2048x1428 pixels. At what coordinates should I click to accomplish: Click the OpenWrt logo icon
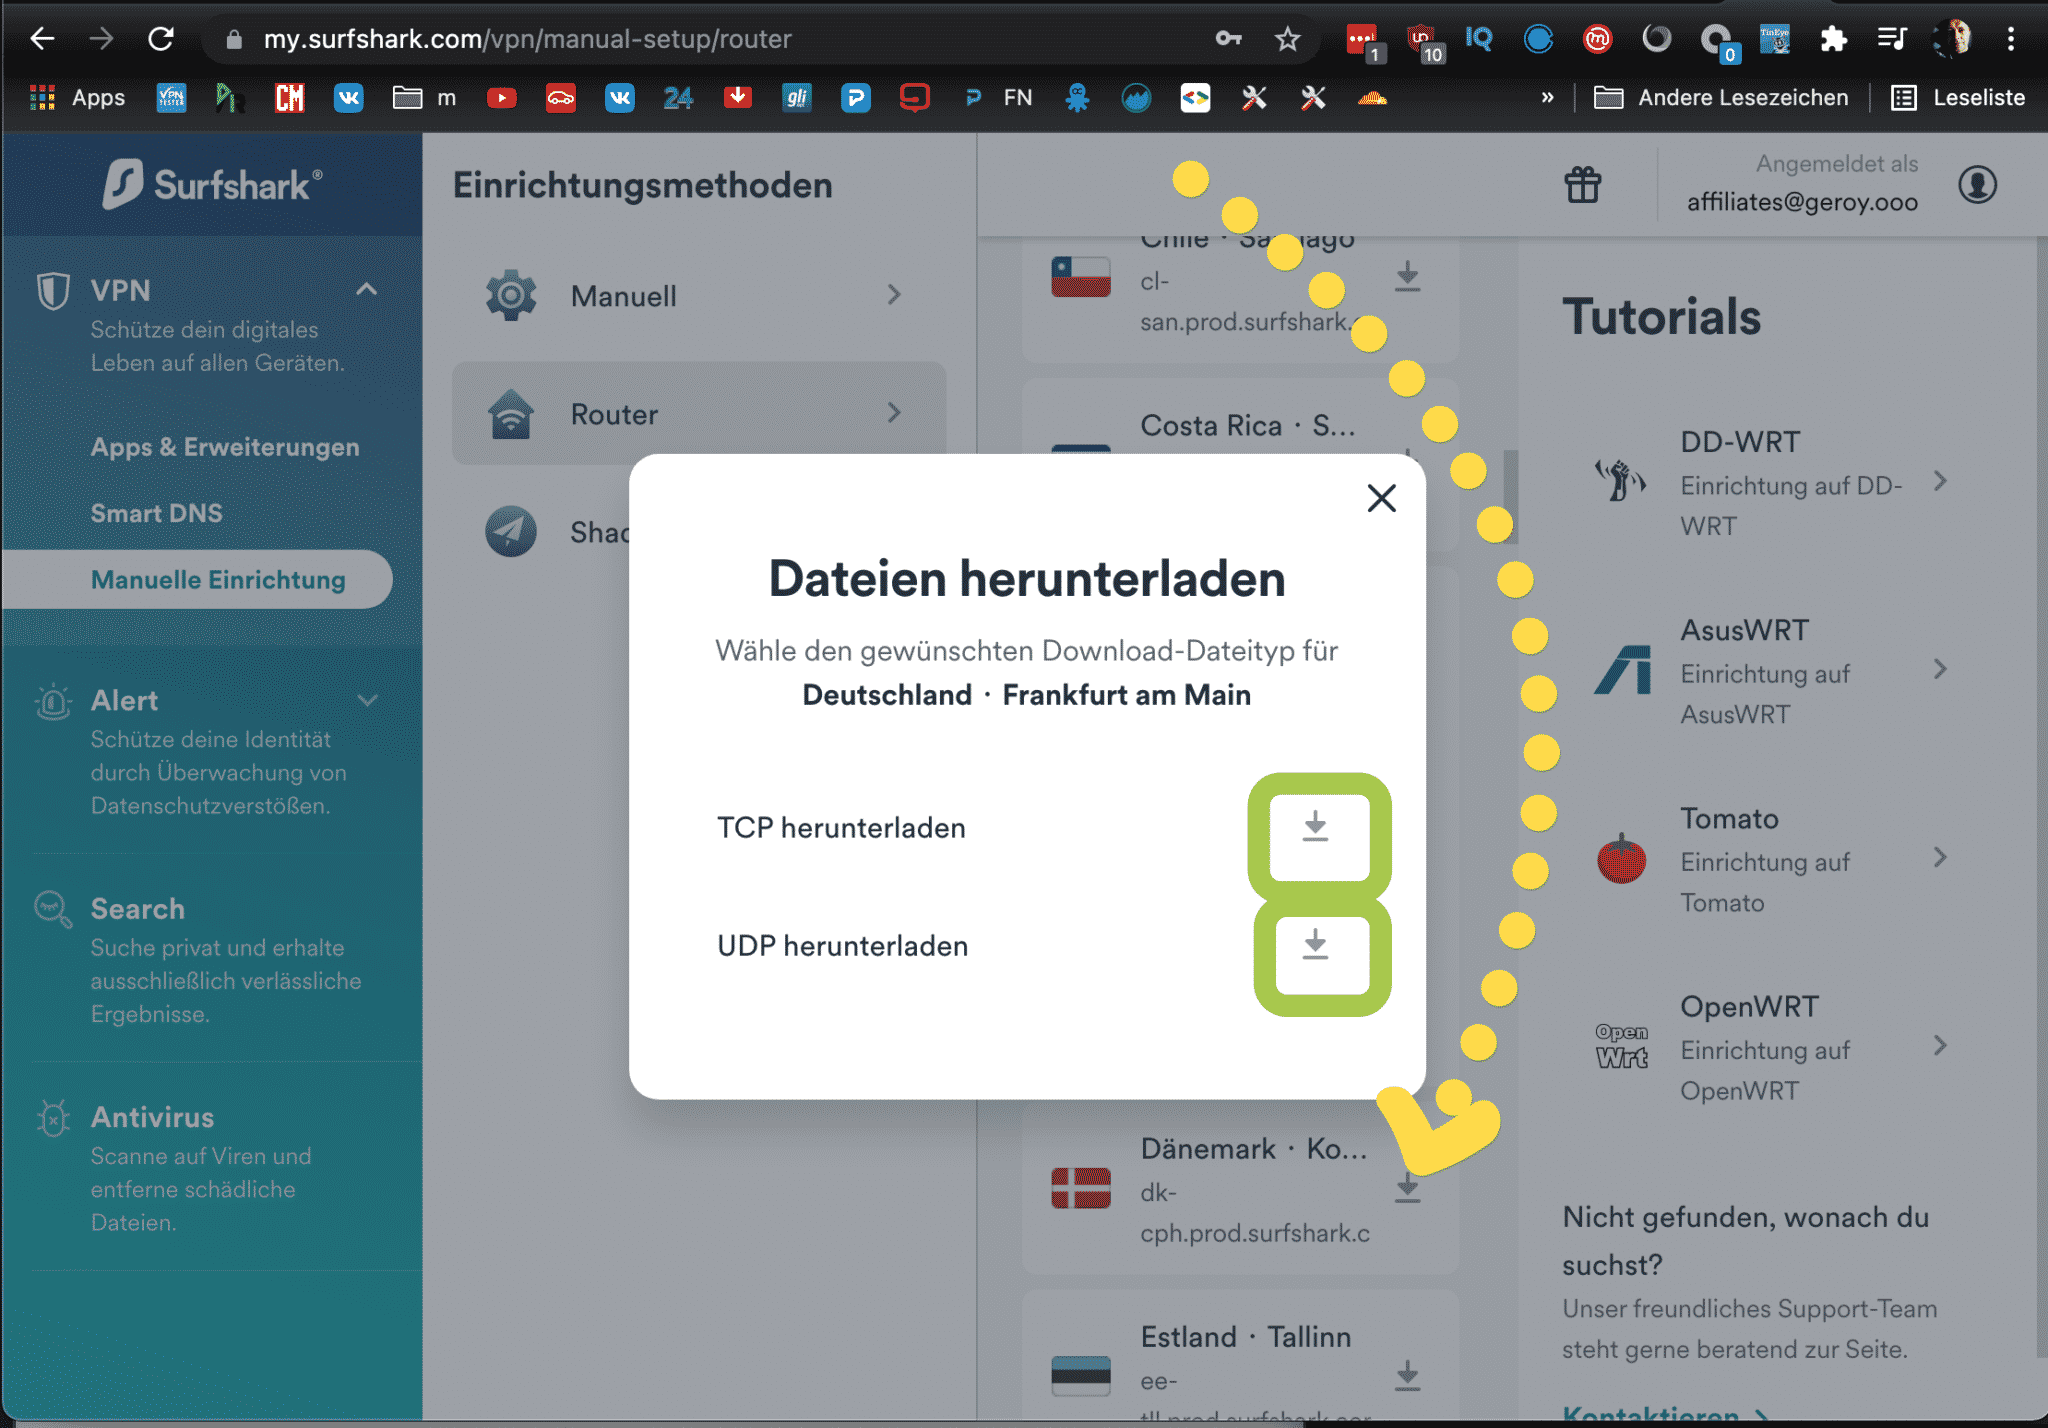coord(1621,1046)
